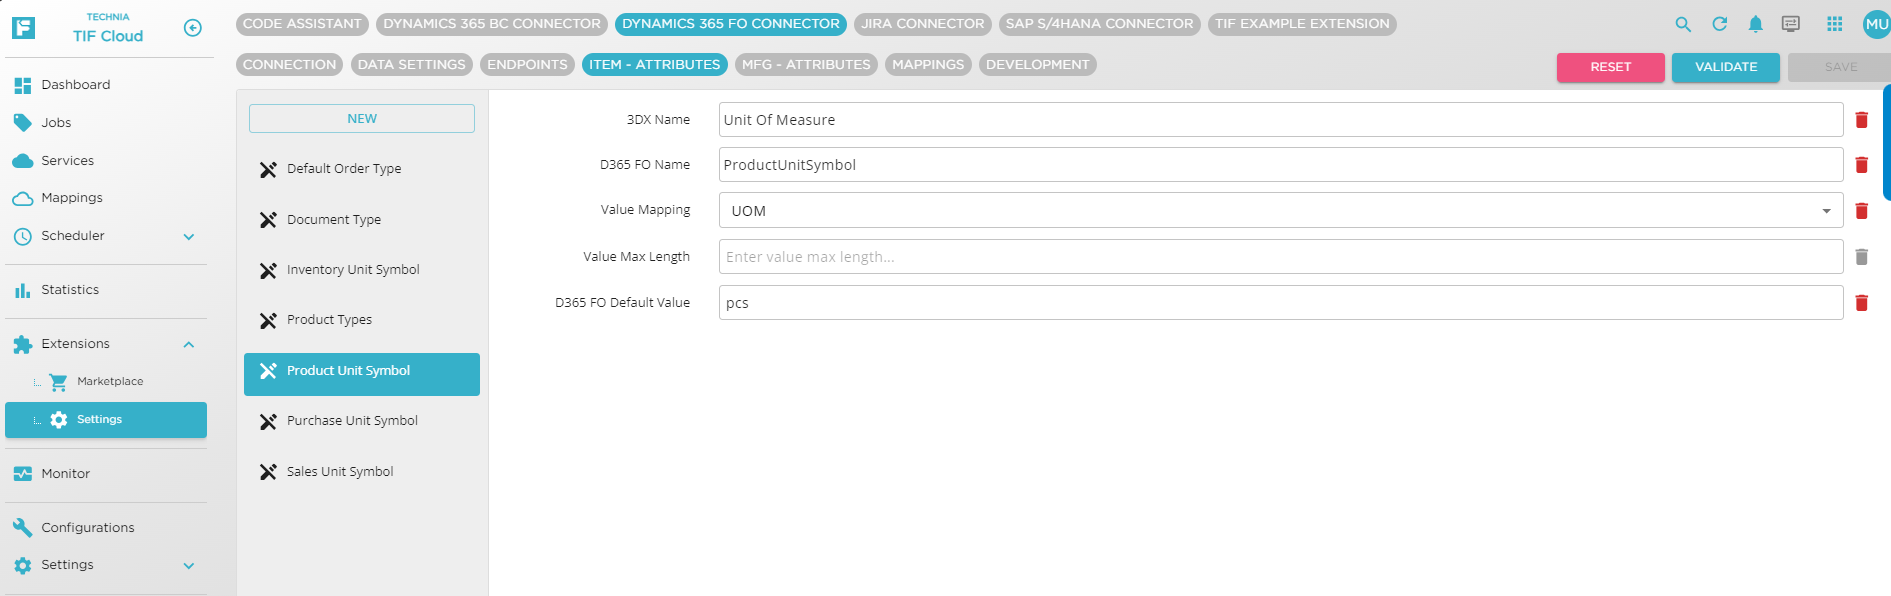
Task: Delete the 3DX Name field
Action: pyautogui.click(x=1861, y=120)
